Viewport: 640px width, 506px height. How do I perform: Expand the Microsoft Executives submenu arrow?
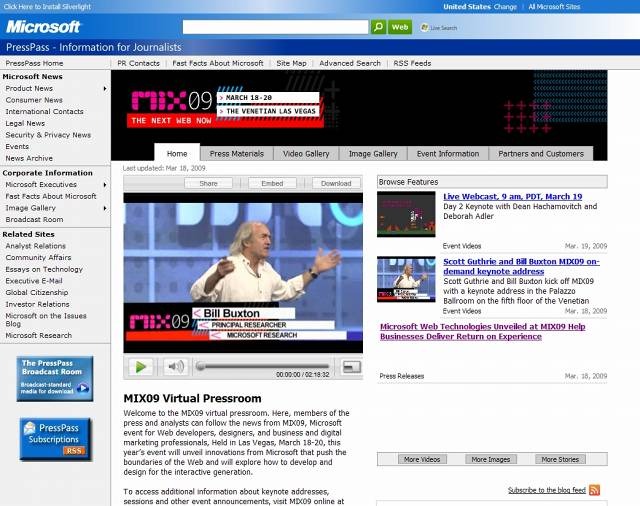tap(105, 185)
